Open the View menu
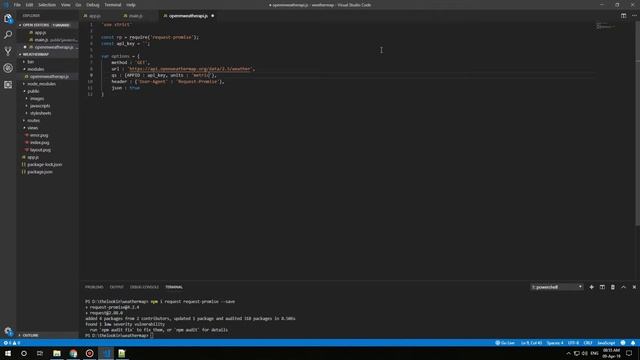The image size is (640, 360). [66, 5]
